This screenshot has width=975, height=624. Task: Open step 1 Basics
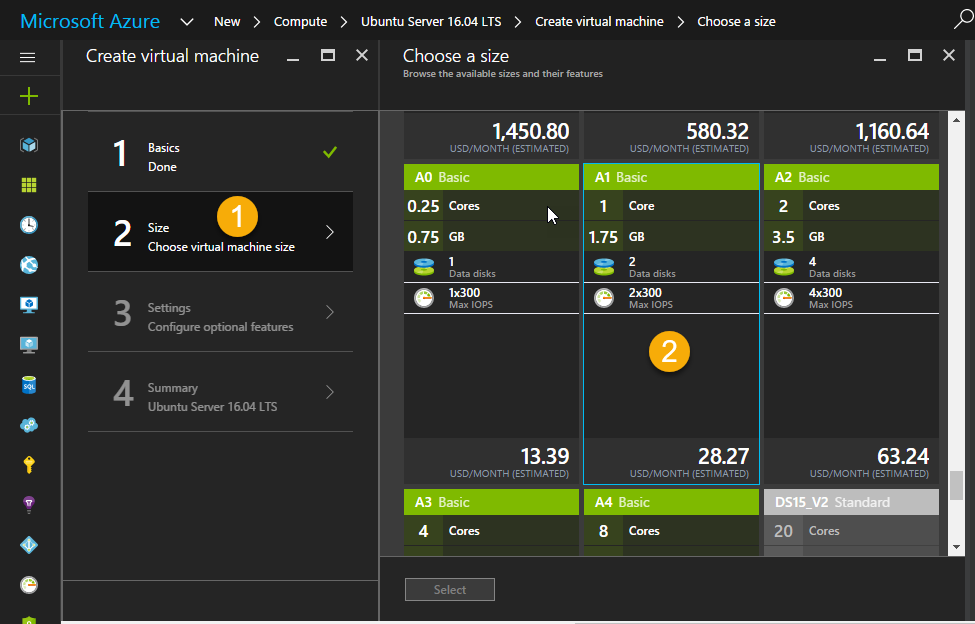[221, 152]
